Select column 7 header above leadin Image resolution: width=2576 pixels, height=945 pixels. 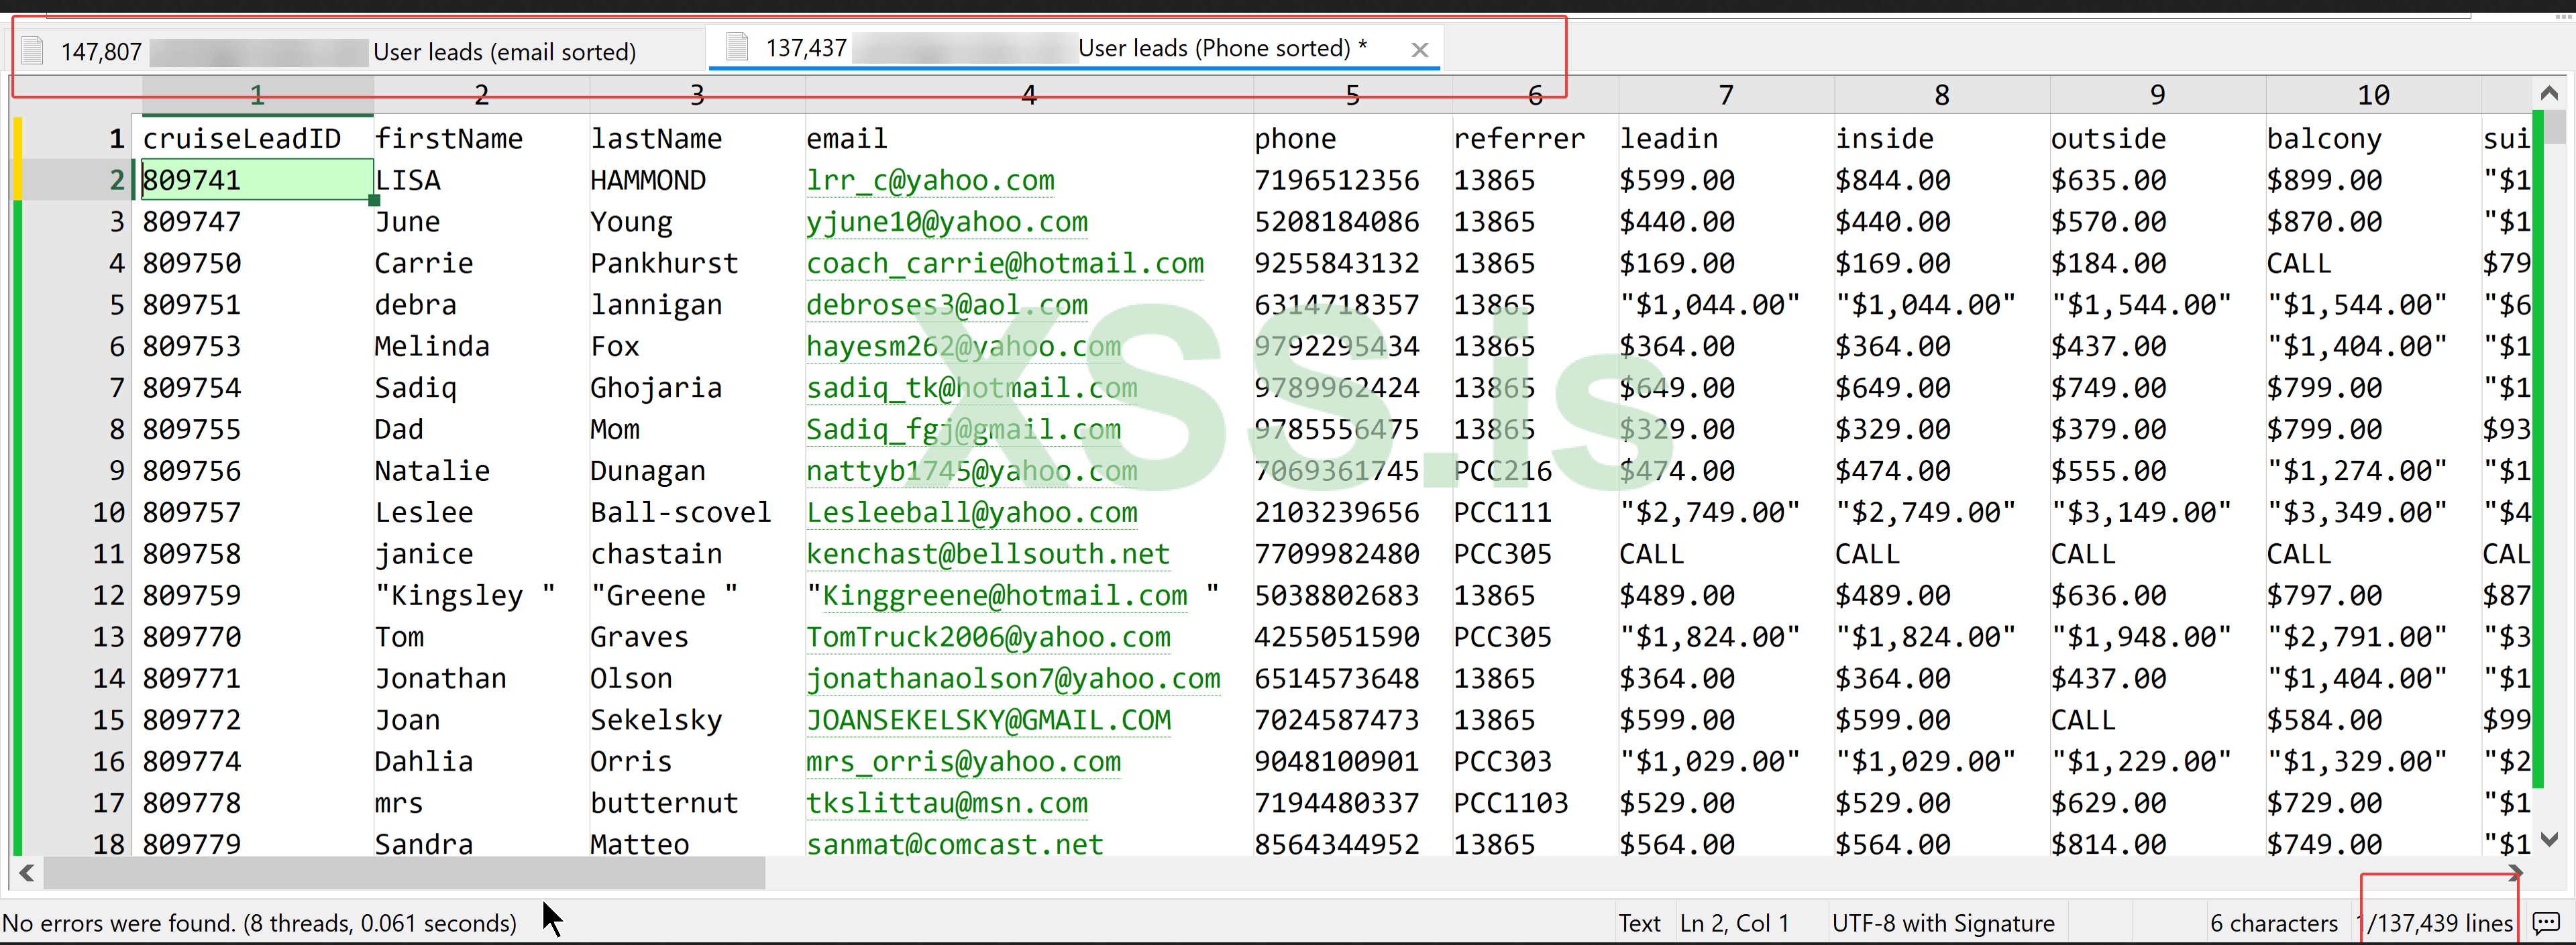click(x=1725, y=95)
